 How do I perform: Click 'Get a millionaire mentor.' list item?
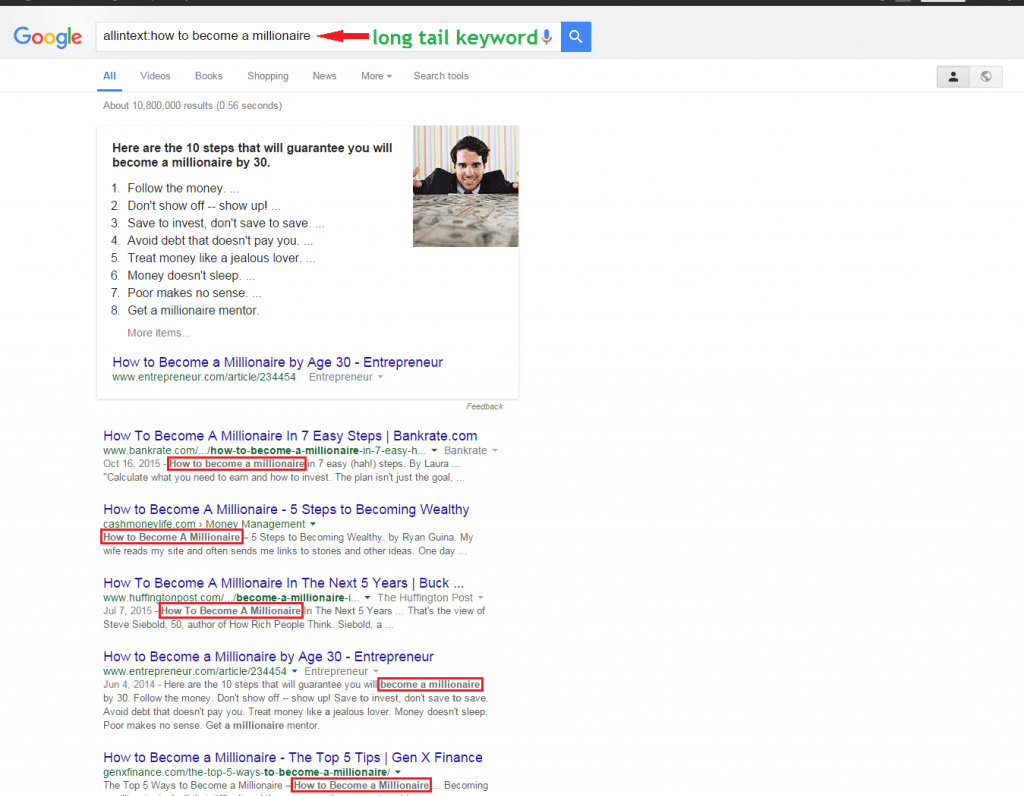(193, 310)
